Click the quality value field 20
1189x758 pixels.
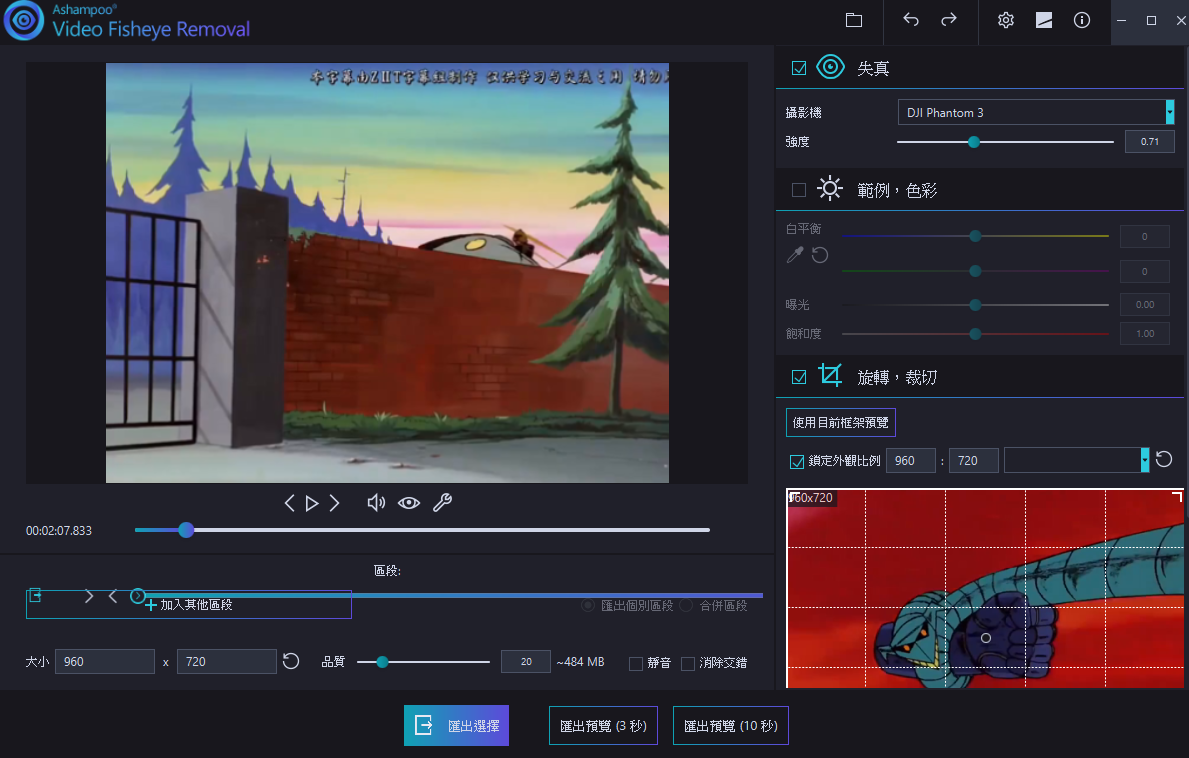click(x=525, y=661)
